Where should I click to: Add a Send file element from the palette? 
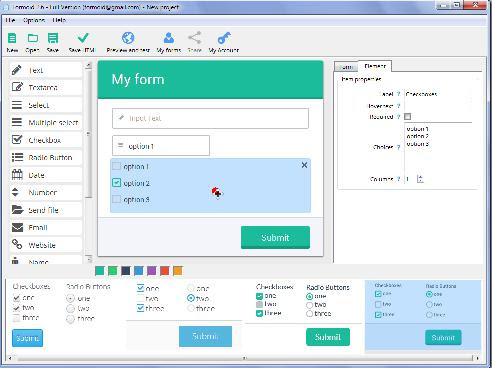(x=46, y=210)
